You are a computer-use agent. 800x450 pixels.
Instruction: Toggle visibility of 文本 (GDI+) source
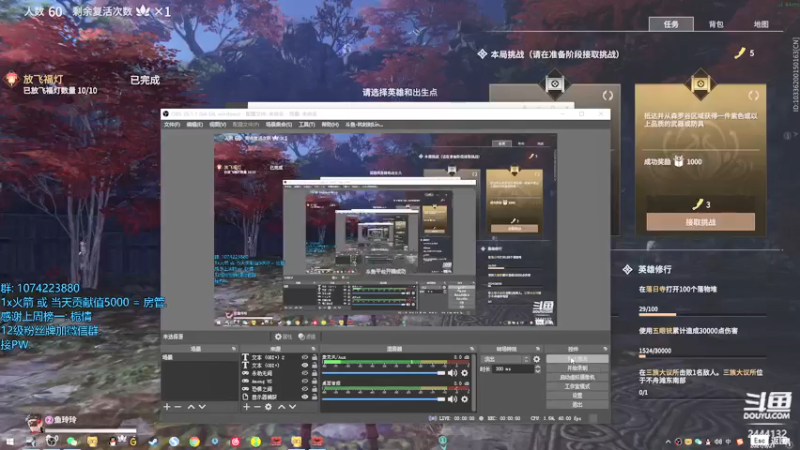point(305,365)
